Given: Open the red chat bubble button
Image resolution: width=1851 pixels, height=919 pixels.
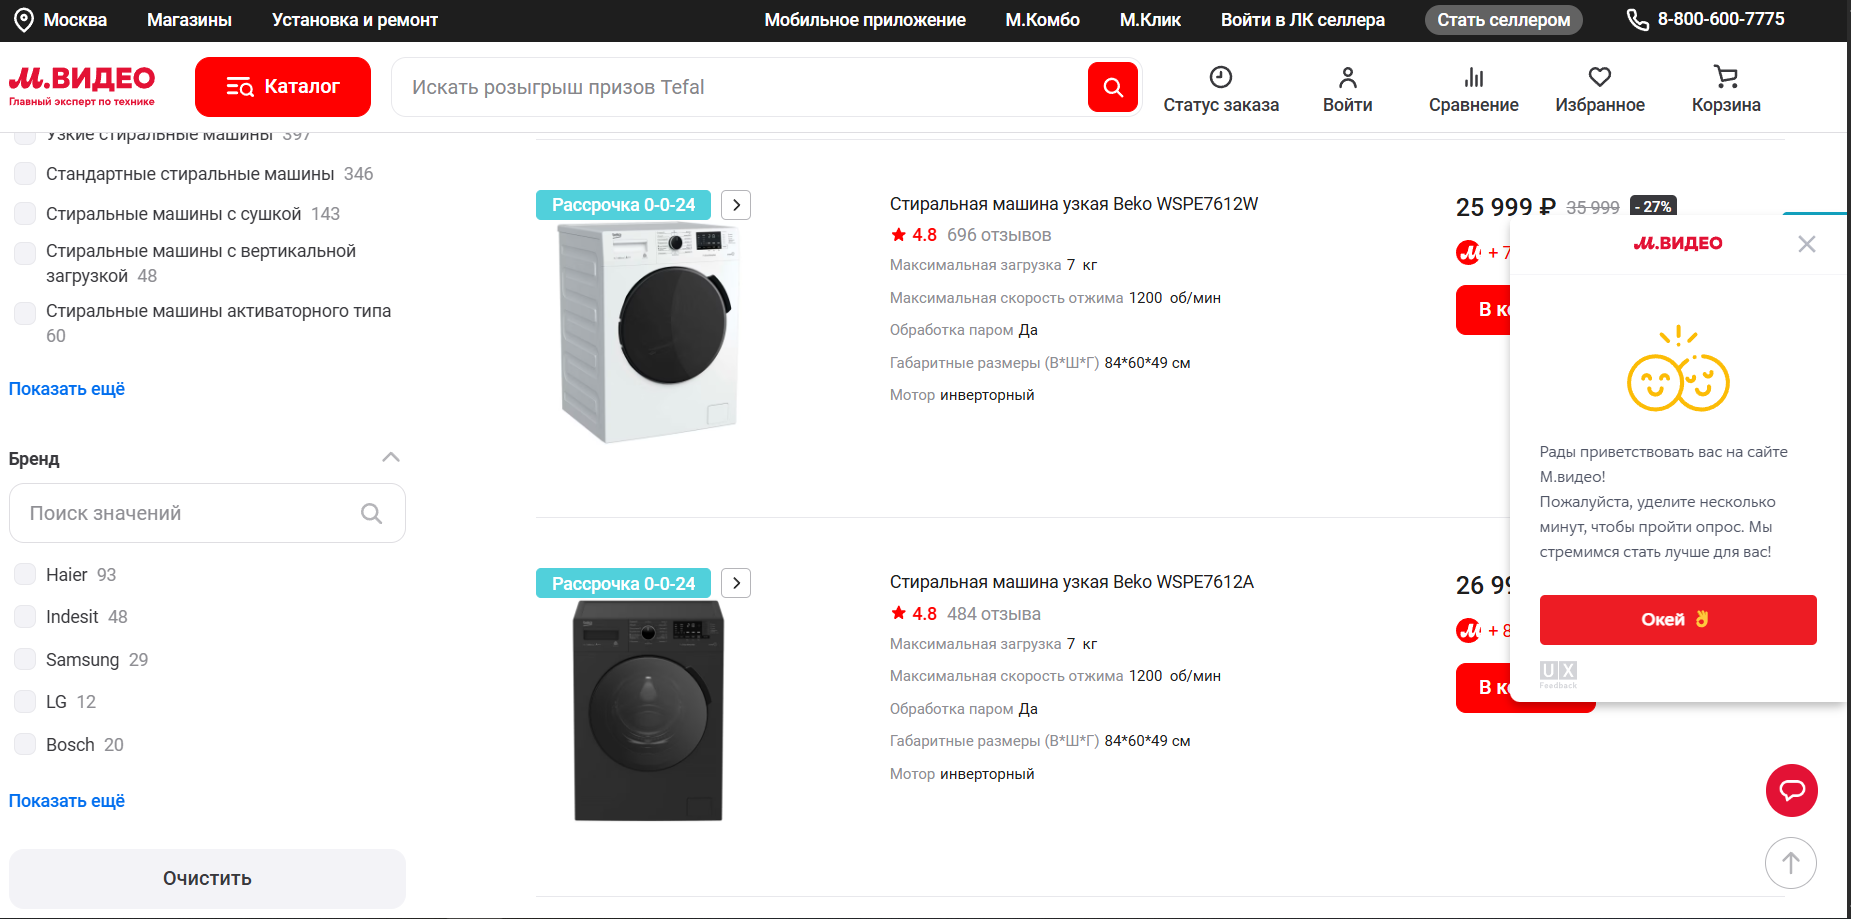Looking at the screenshot, I should pos(1791,791).
